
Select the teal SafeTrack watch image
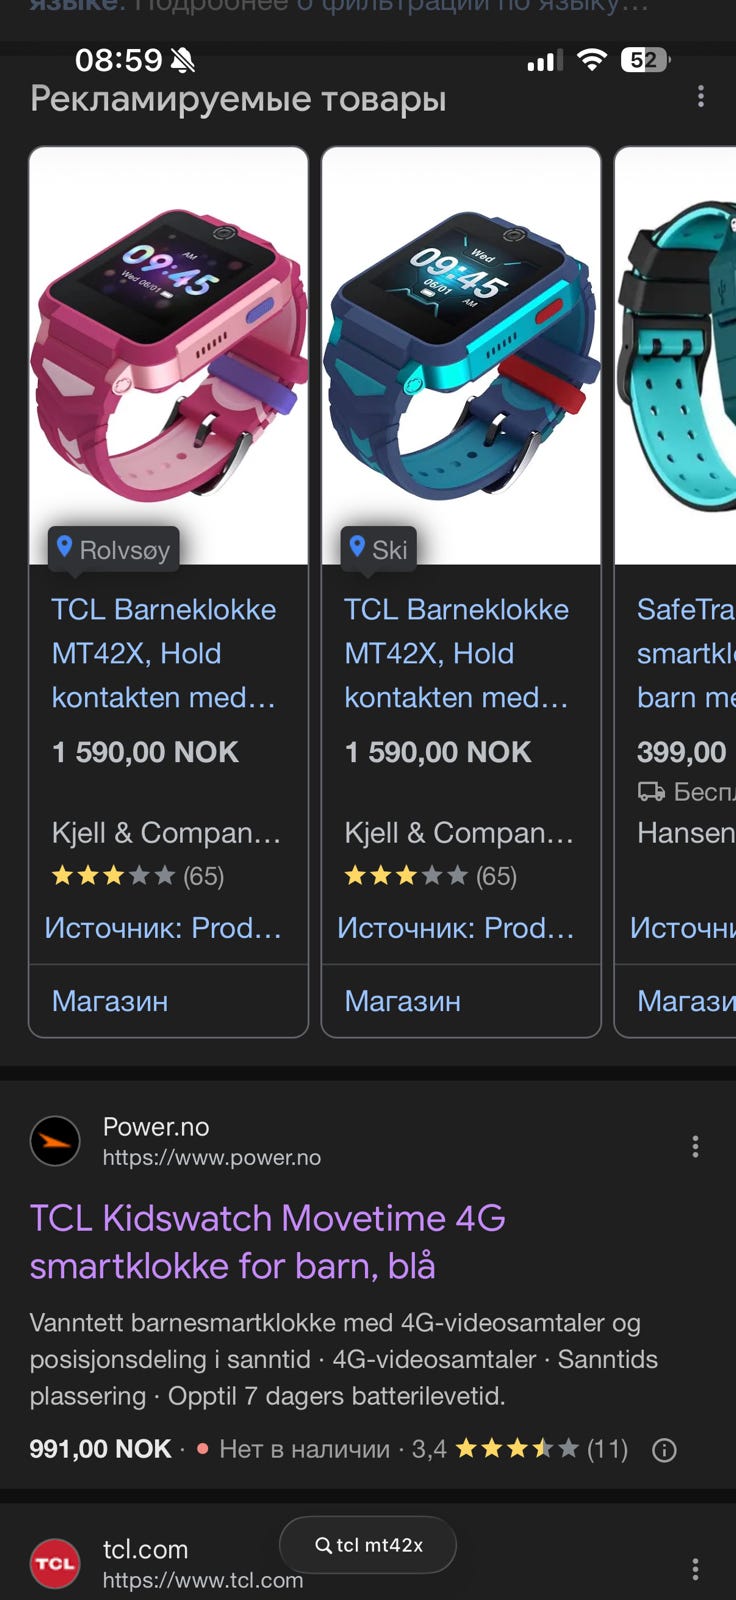point(676,356)
